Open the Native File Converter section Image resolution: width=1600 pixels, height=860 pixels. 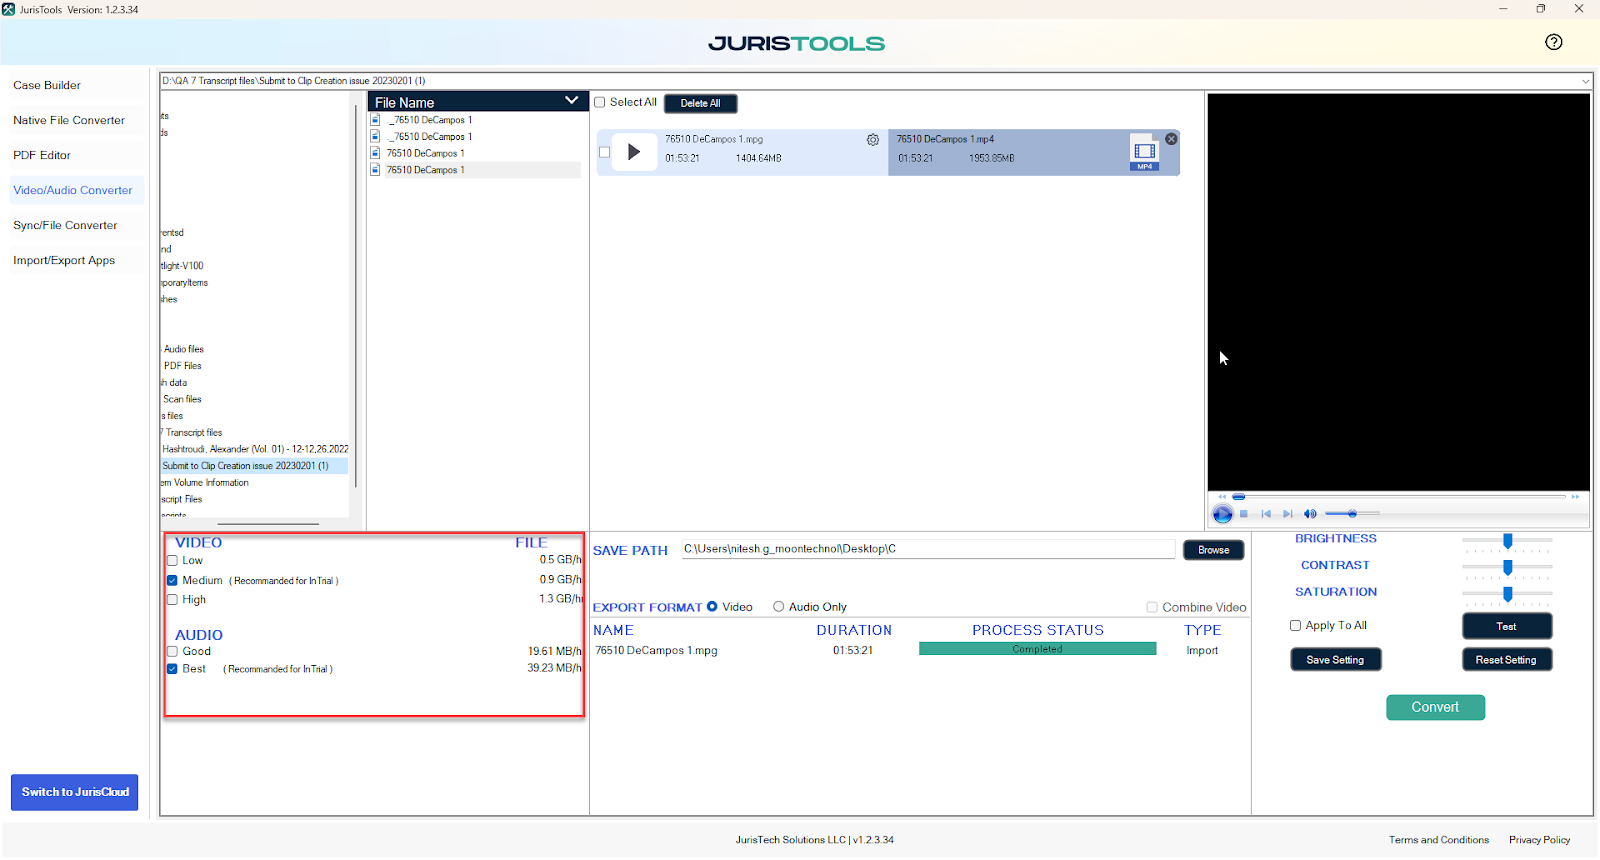pos(69,120)
